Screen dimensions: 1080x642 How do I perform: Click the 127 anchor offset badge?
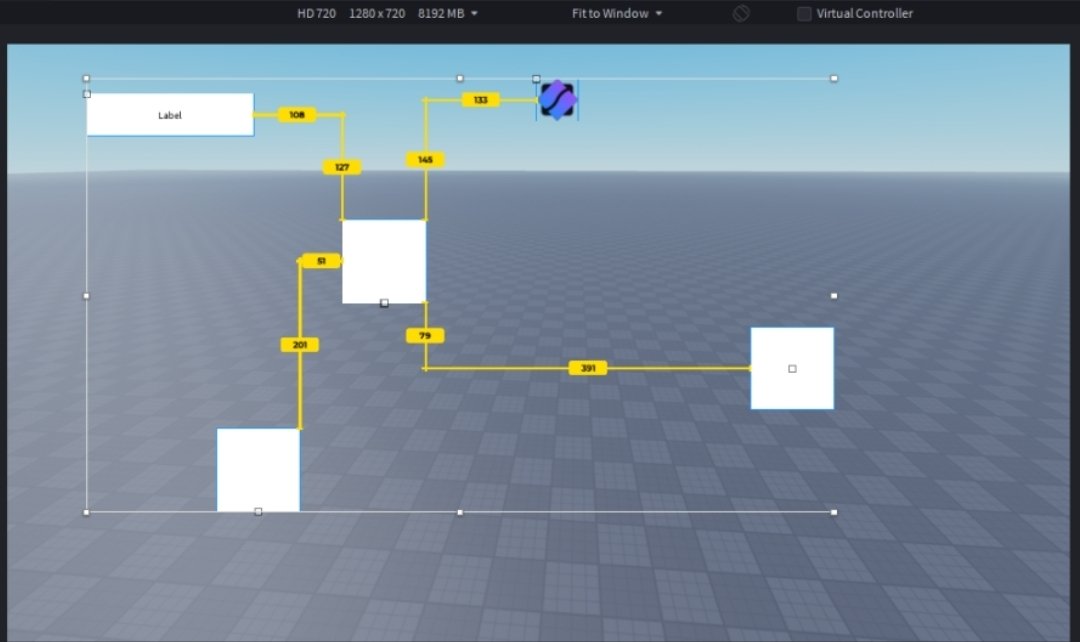click(x=343, y=166)
